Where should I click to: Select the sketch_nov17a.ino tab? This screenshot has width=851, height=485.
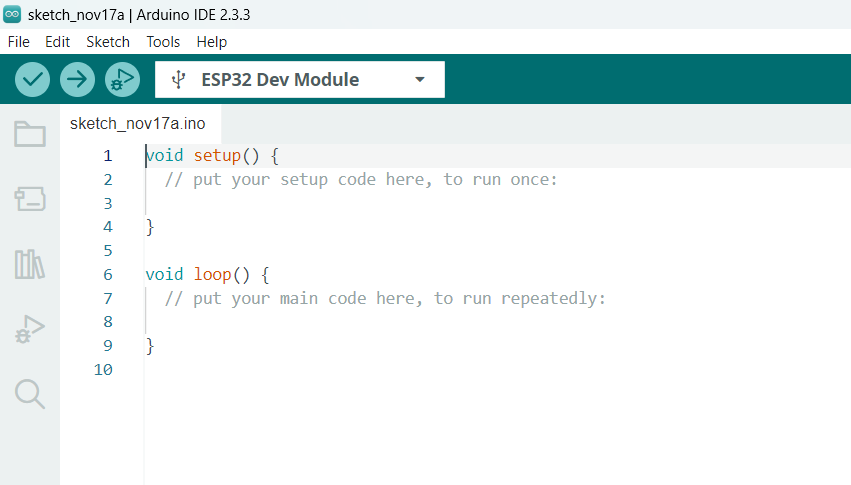[x=138, y=124]
